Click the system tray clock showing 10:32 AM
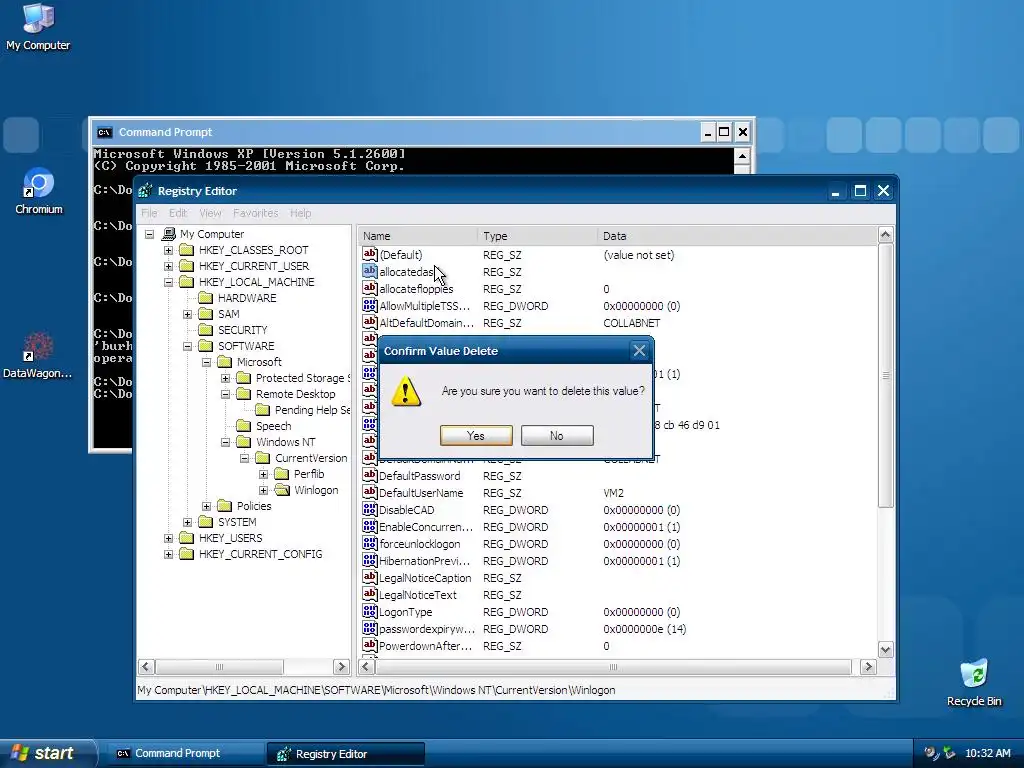Image resolution: width=1024 pixels, height=768 pixels. pyautogui.click(x=987, y=753)
